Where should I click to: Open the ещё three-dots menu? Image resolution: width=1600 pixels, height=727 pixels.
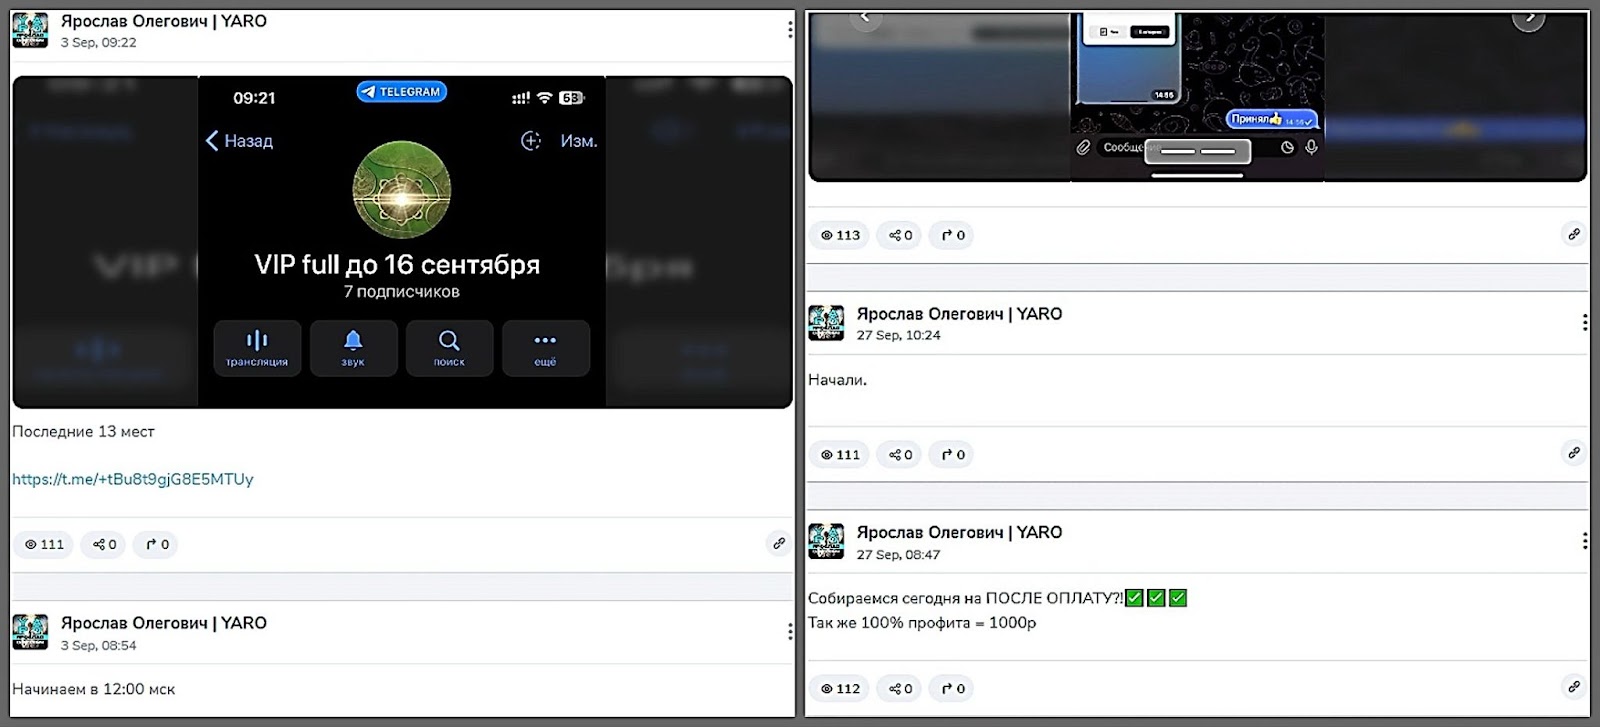coord(545,341)
